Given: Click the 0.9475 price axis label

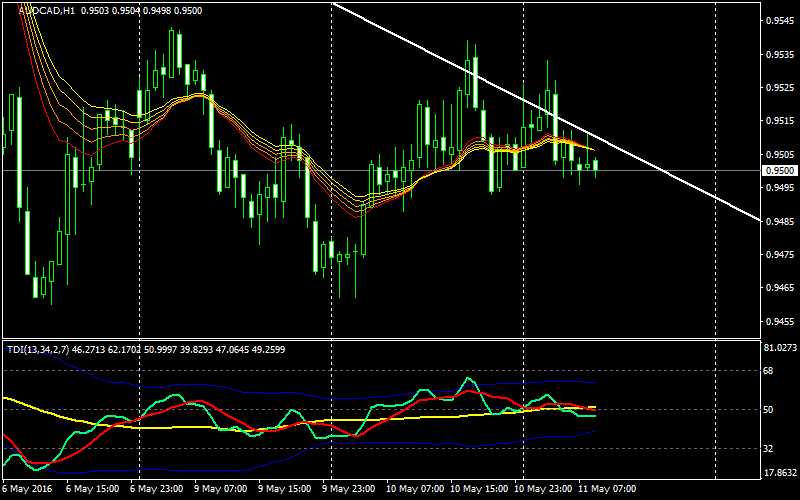Looking at the screenshot, I should (x=776, y=255).
